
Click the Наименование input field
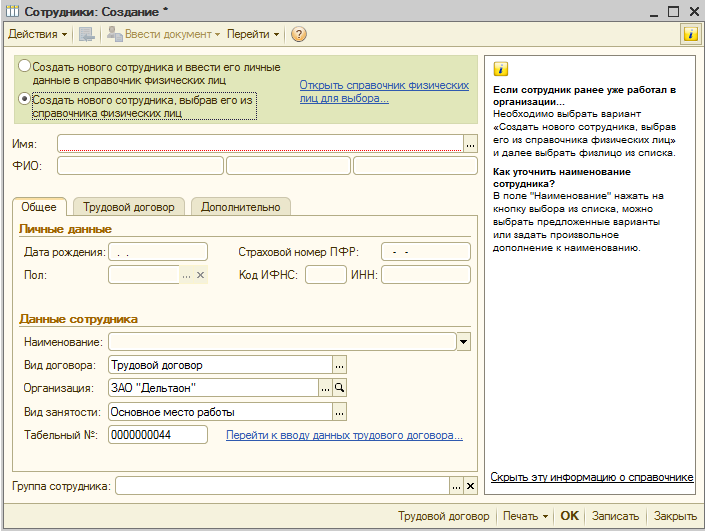point(282,342)
